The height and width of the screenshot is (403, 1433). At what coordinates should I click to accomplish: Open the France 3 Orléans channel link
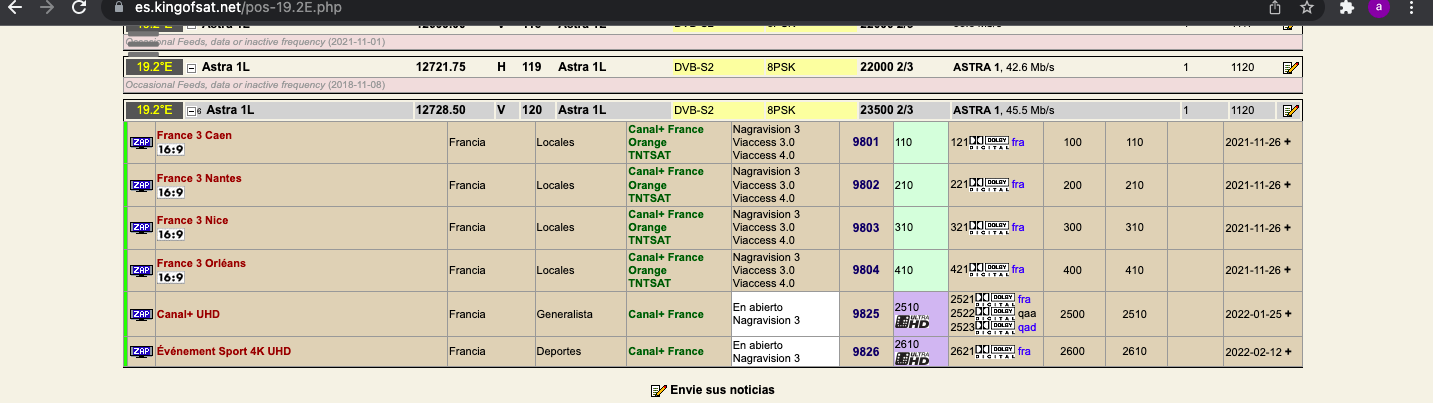[200, 263]
